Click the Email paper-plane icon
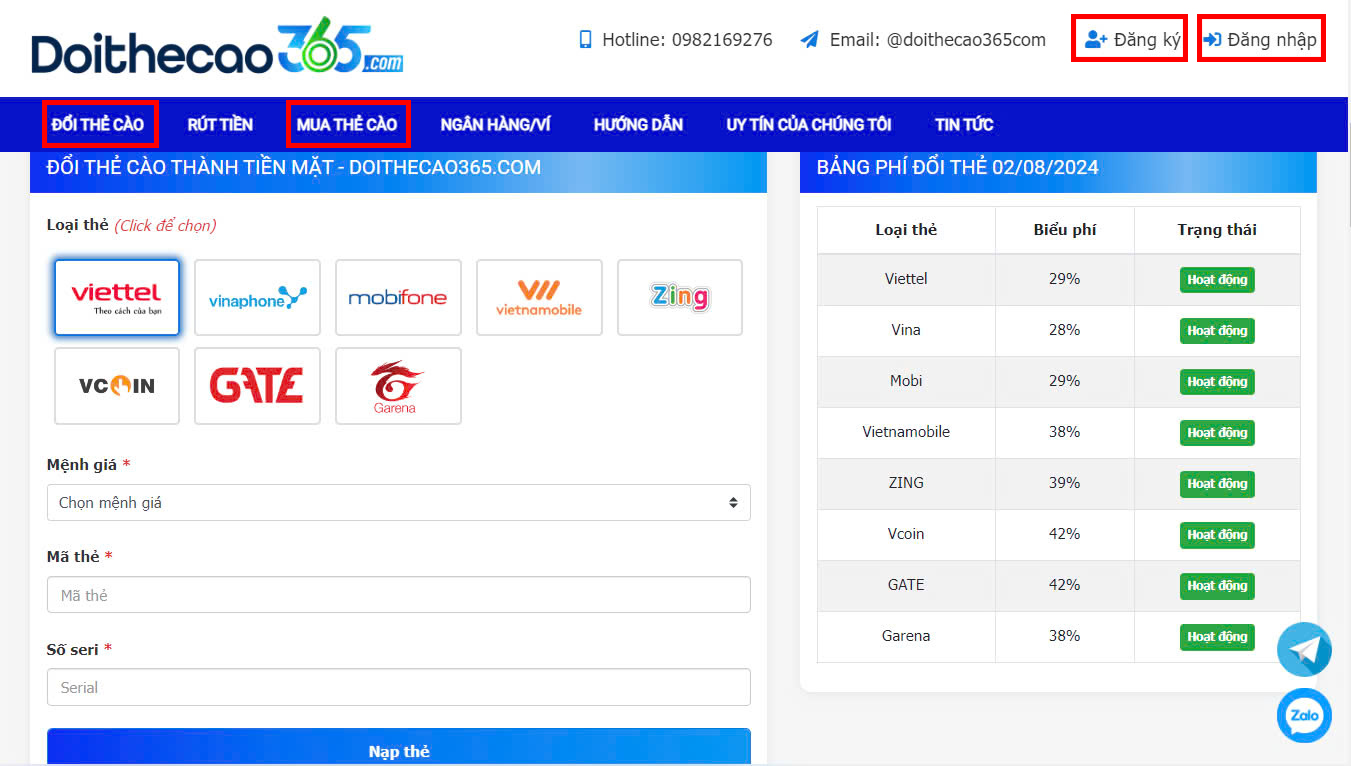This screenshot has height=766, width=1351. [810, 40]
